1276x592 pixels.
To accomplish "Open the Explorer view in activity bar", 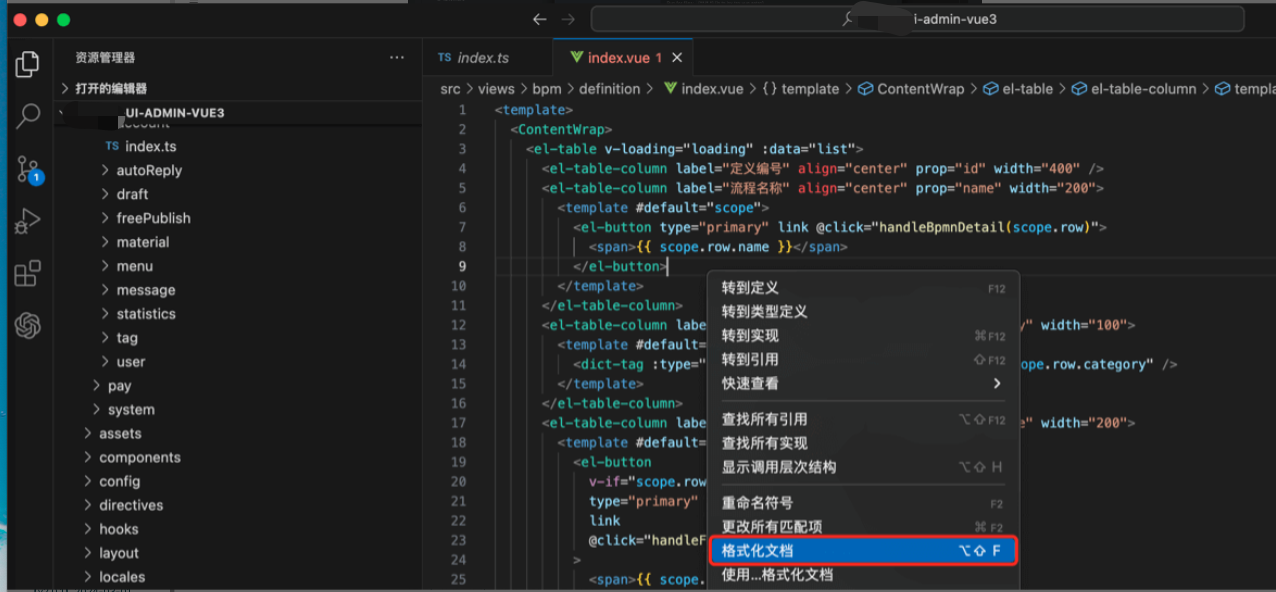I will point(28,65).
